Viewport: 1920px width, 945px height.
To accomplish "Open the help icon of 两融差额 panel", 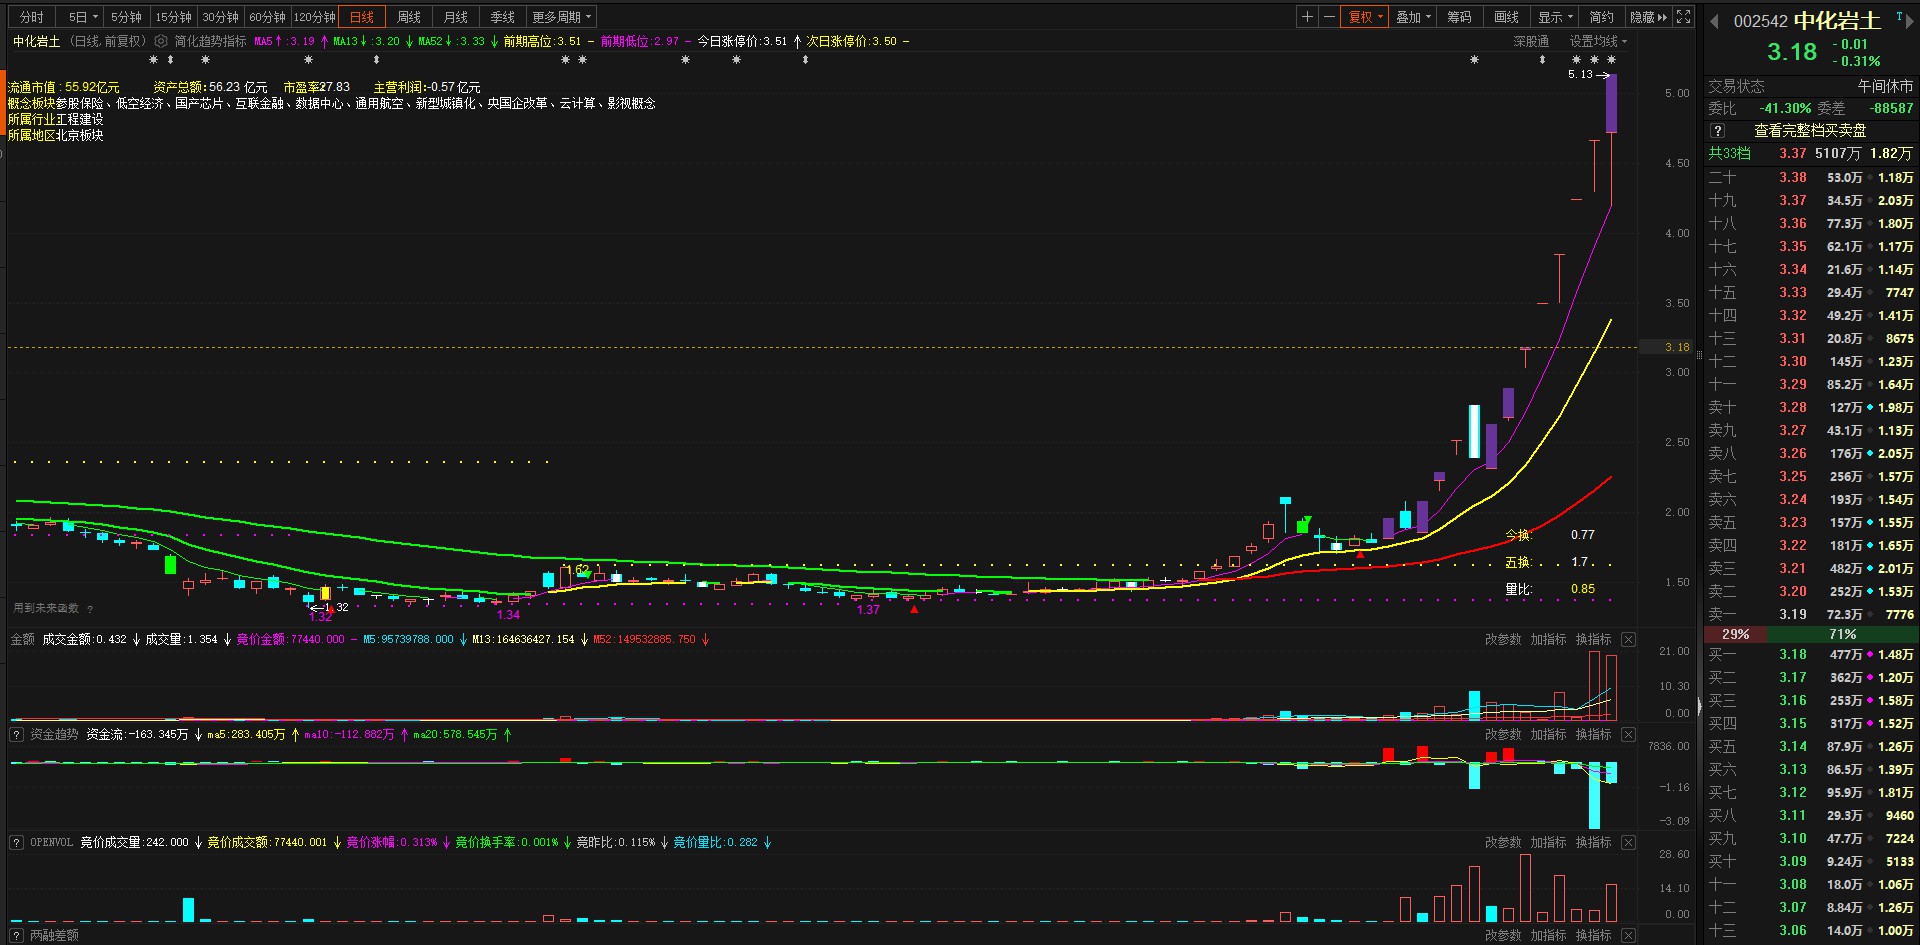I will (x=16, y=936).
